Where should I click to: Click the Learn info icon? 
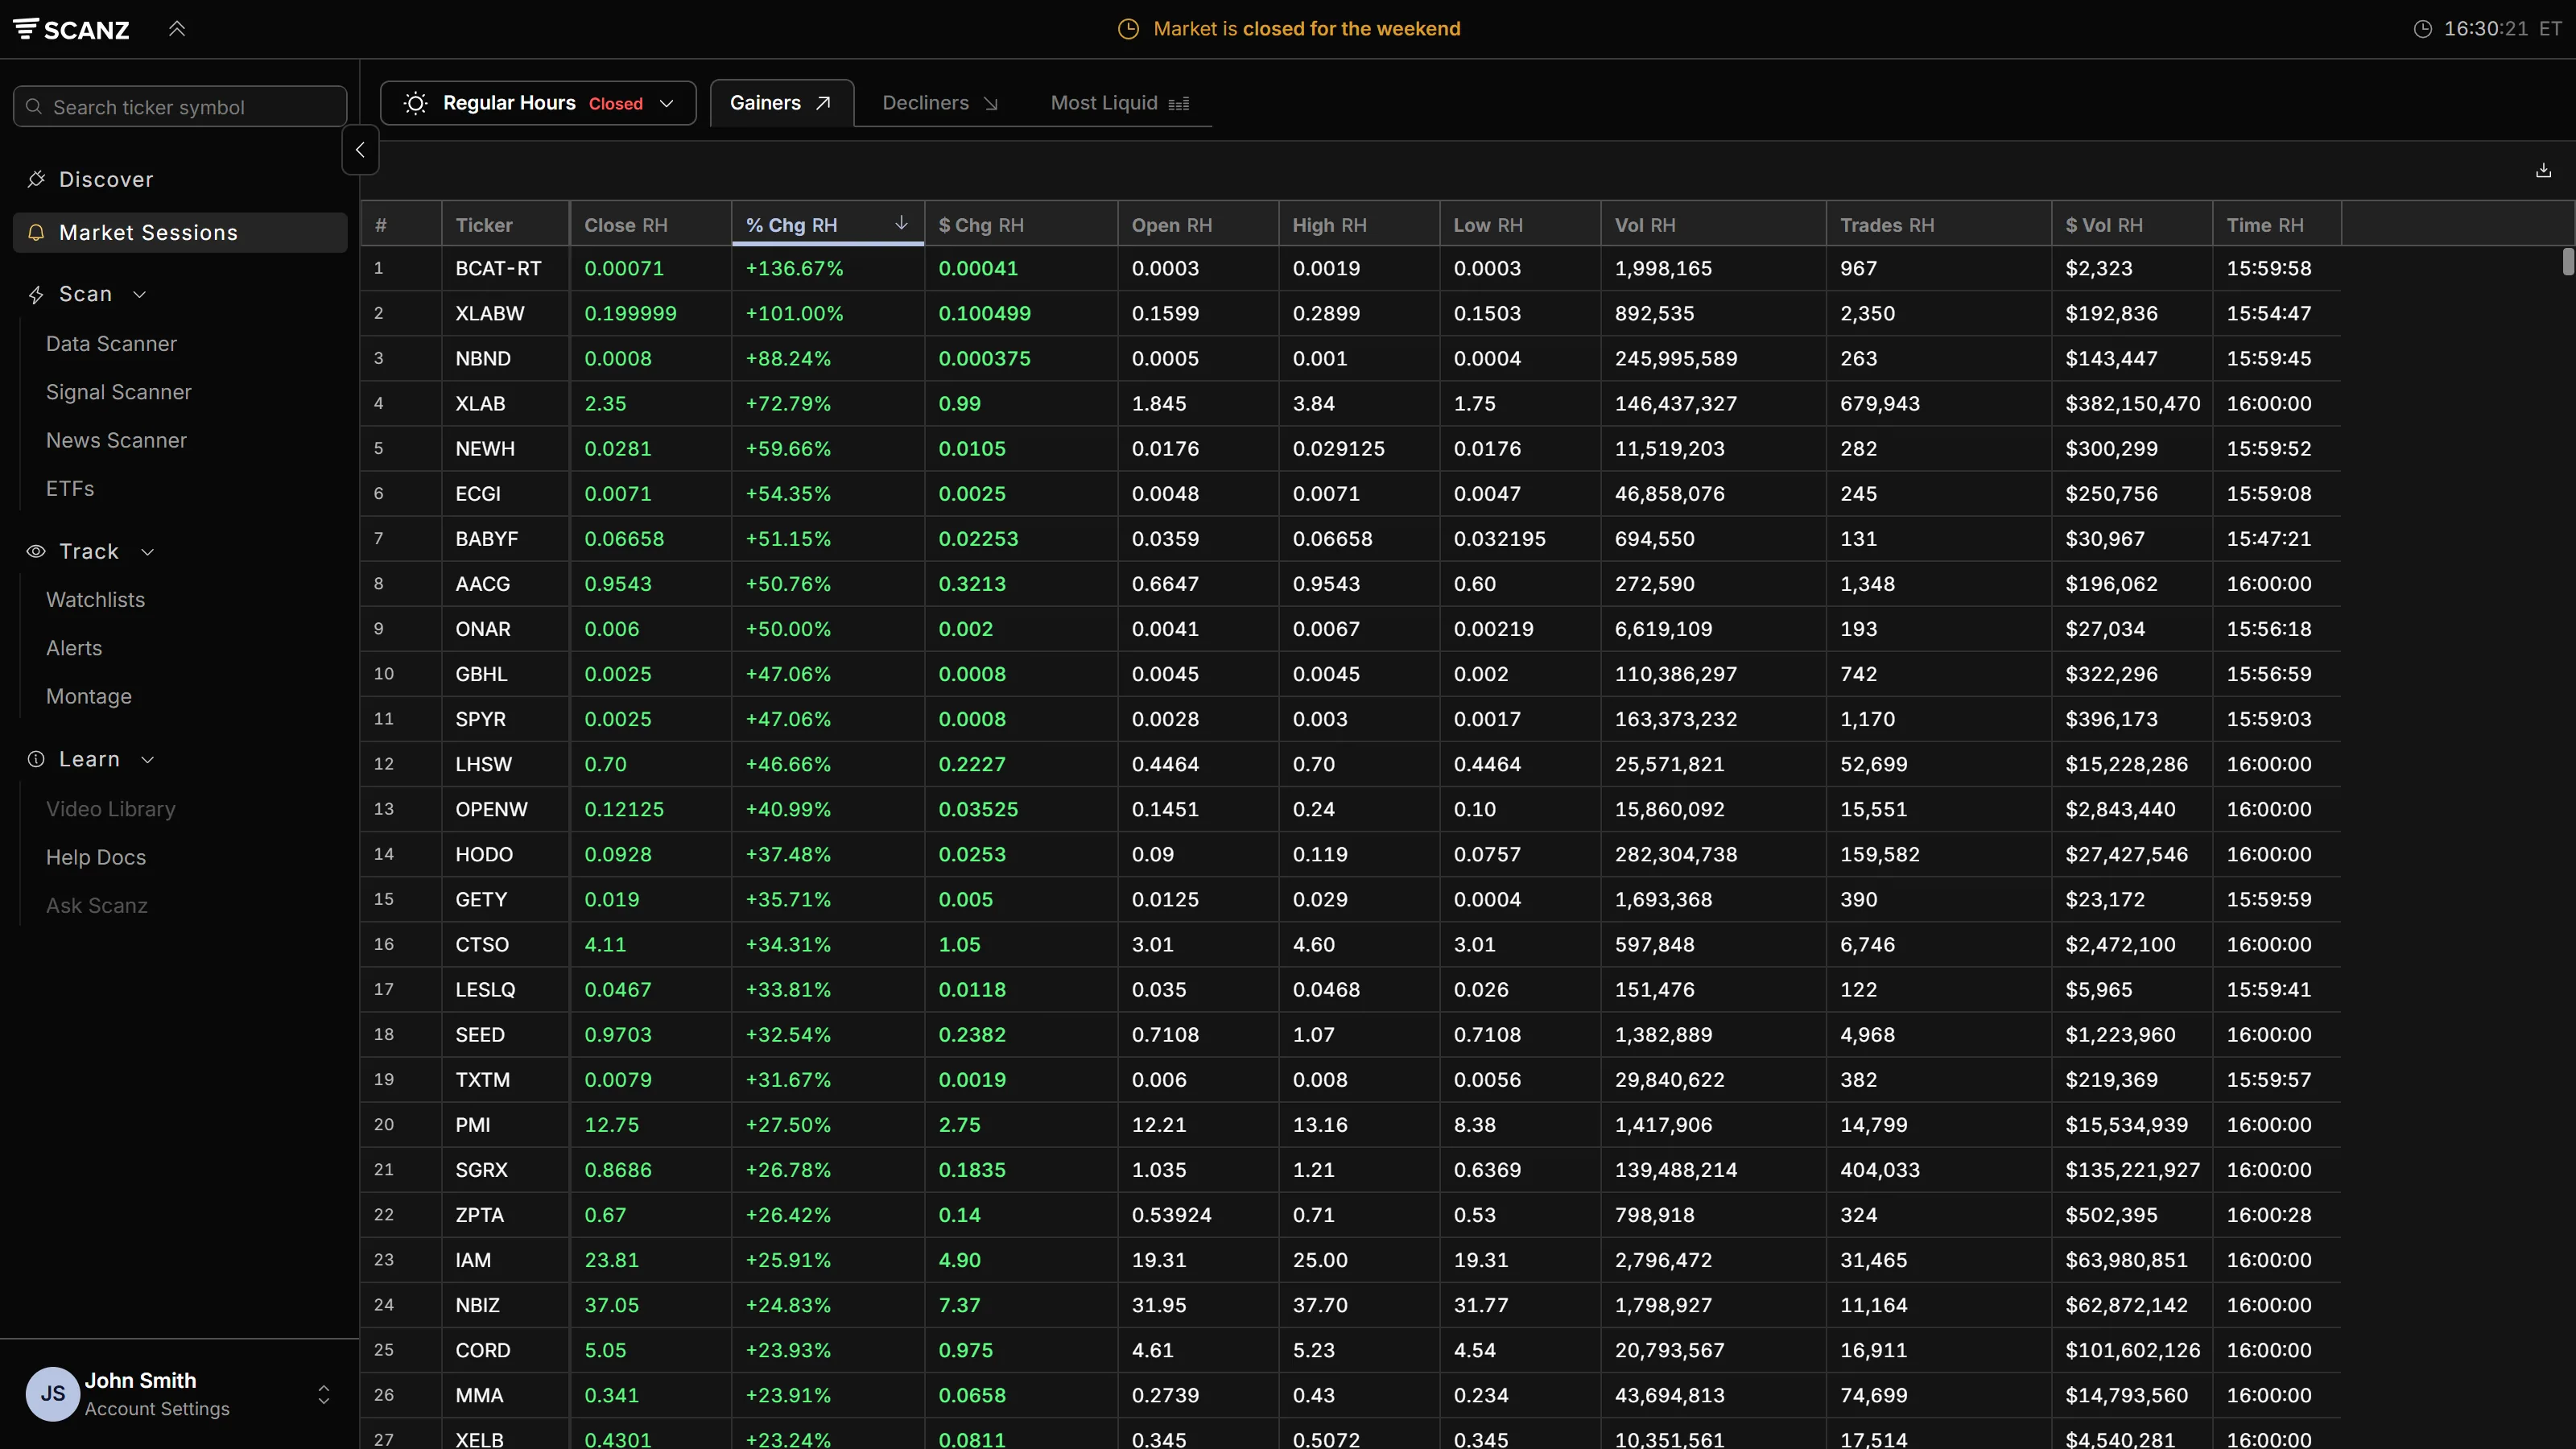point(36,759)
